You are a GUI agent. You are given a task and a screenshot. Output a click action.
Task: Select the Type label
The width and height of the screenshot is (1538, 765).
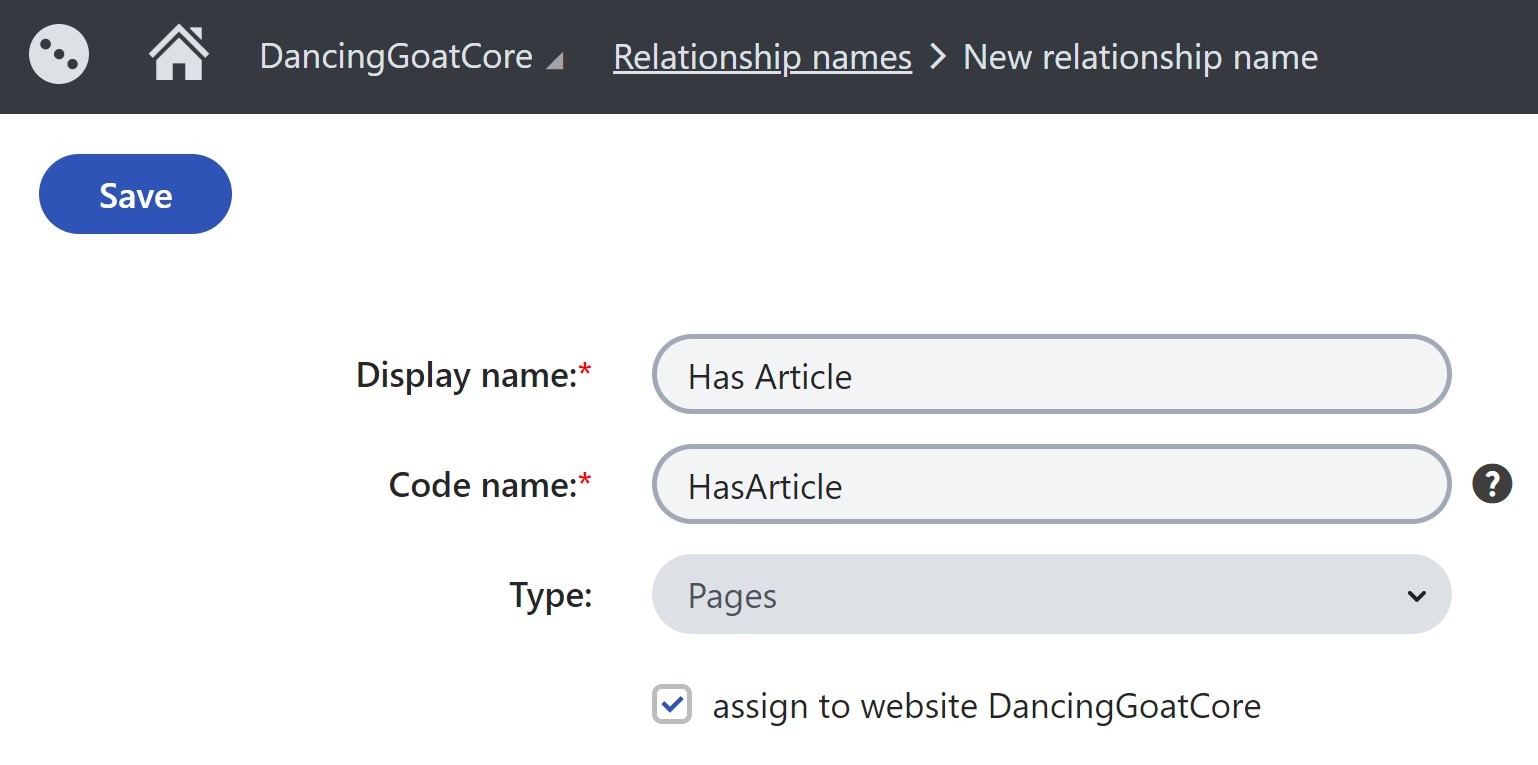[x=551, y=596]
